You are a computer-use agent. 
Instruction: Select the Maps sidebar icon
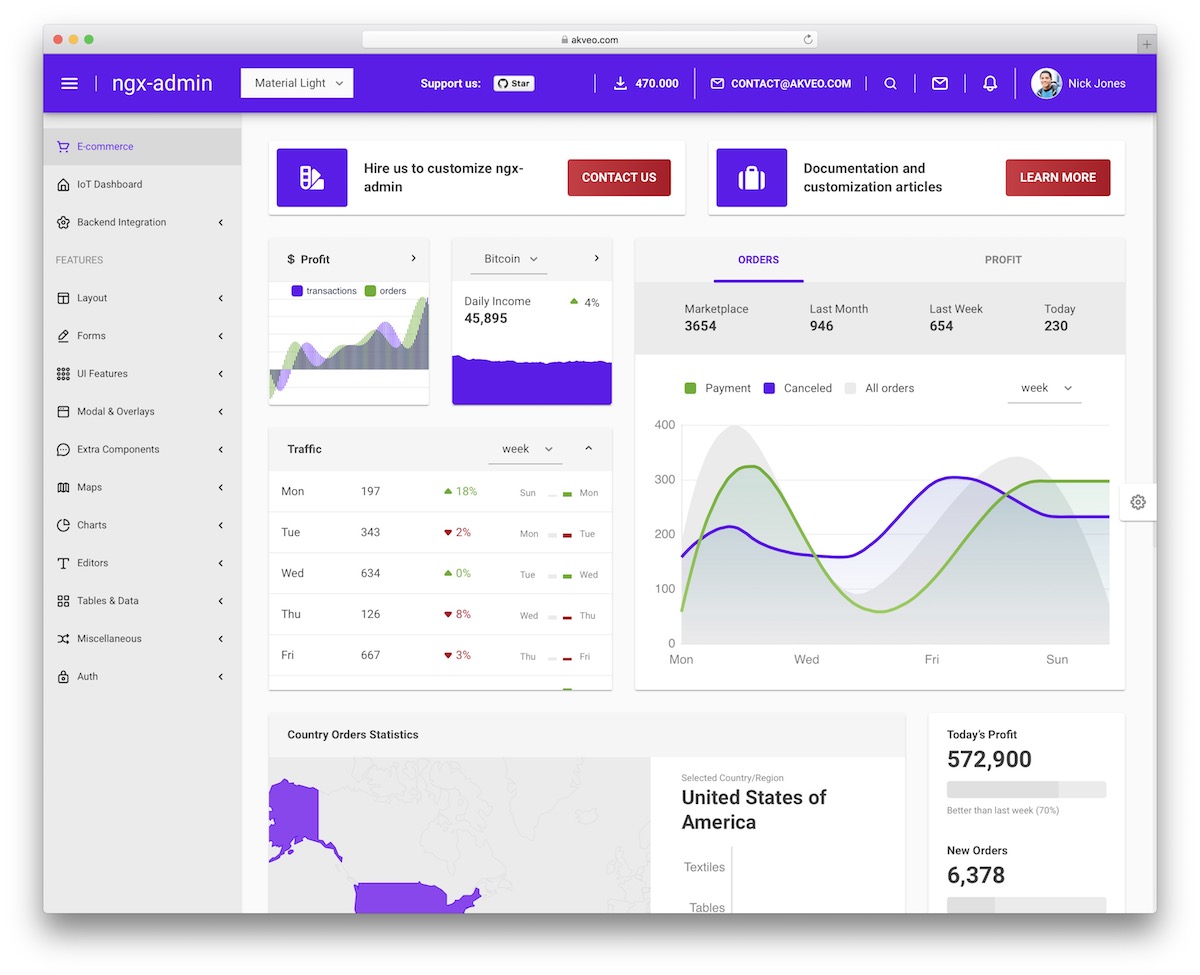62,487
